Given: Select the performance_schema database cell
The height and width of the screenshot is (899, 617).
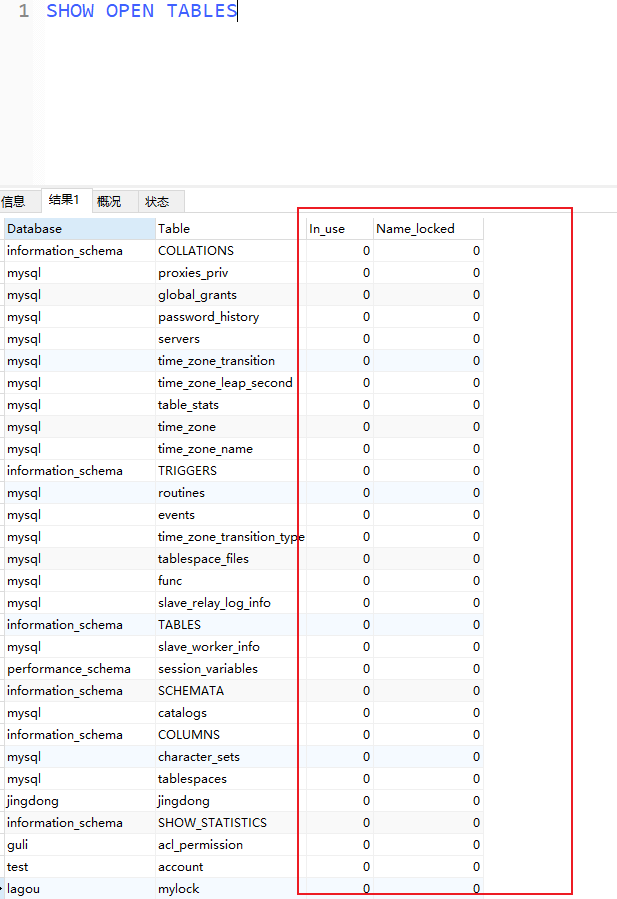Looking at the screenshot, I should (x=80, y=669).
